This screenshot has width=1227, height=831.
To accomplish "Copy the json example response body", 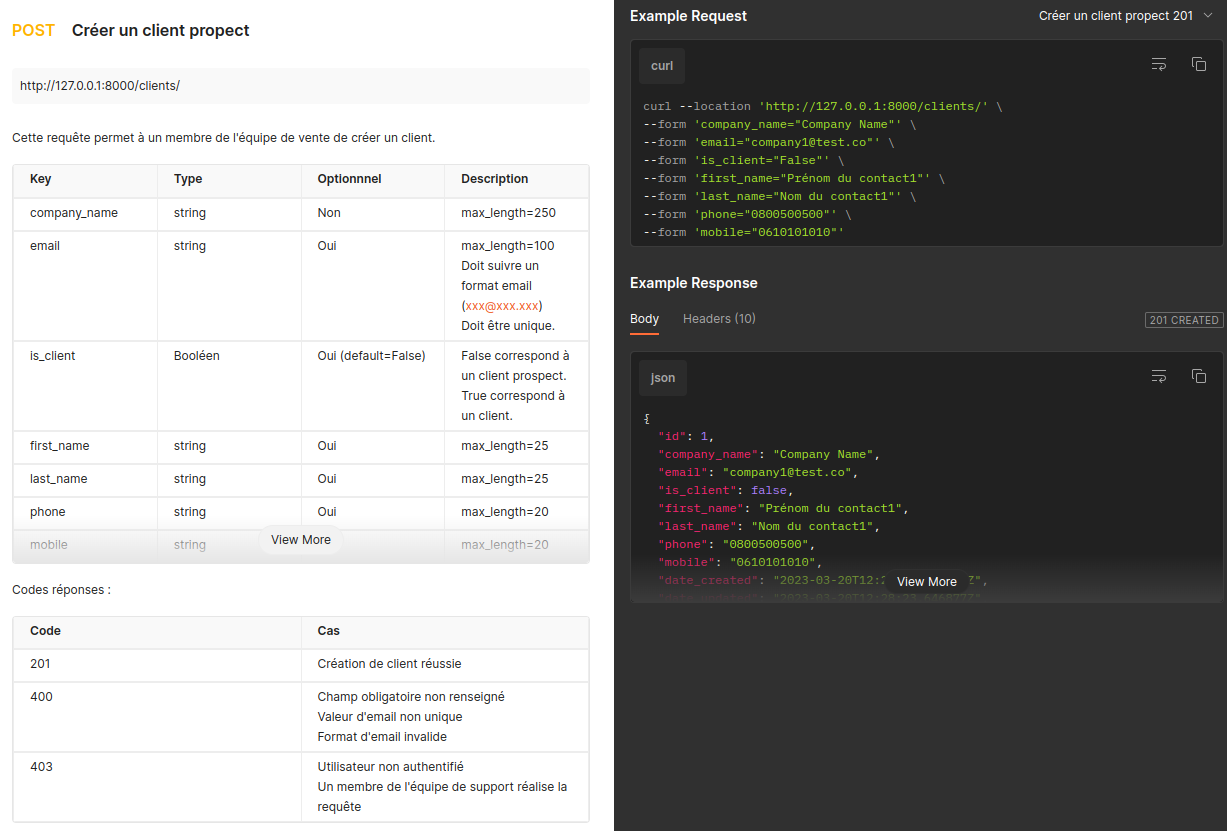I will pos(1198,377).
